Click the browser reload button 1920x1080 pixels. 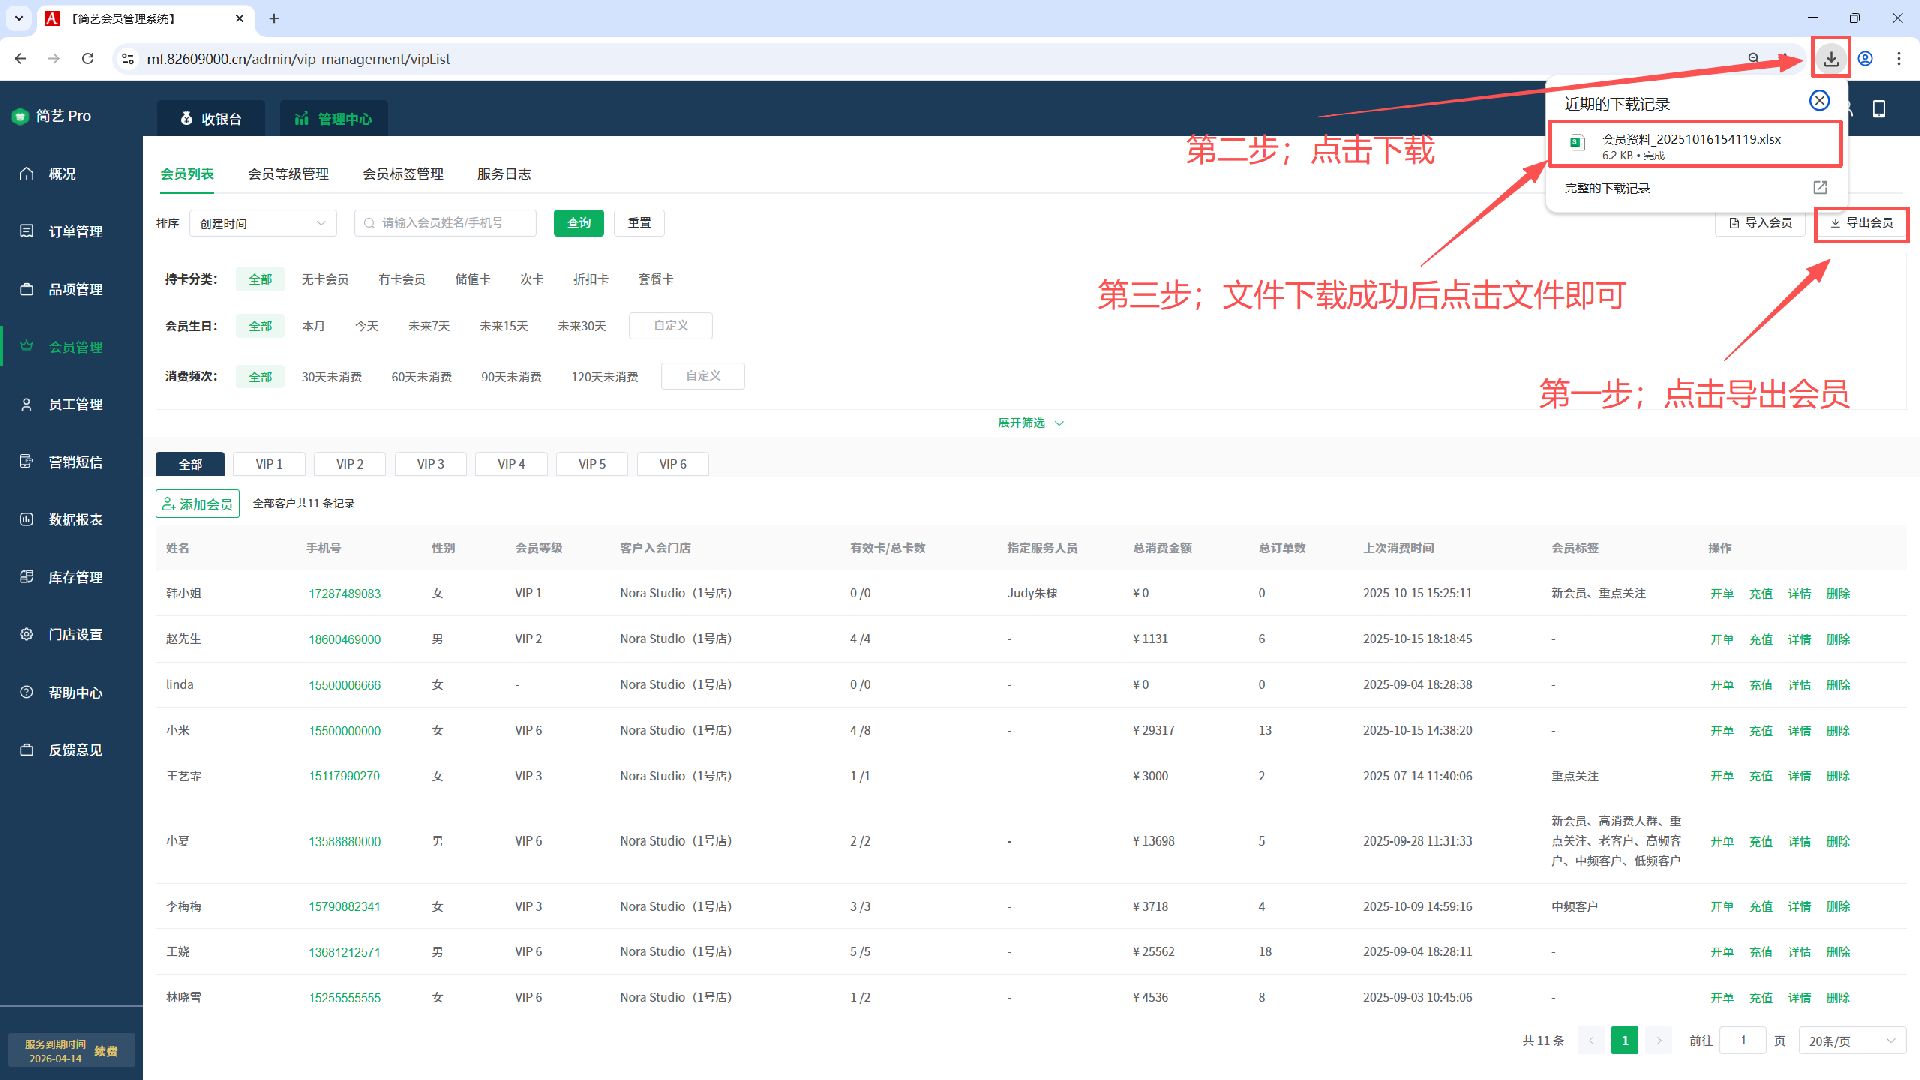click(x=88, y=59)
